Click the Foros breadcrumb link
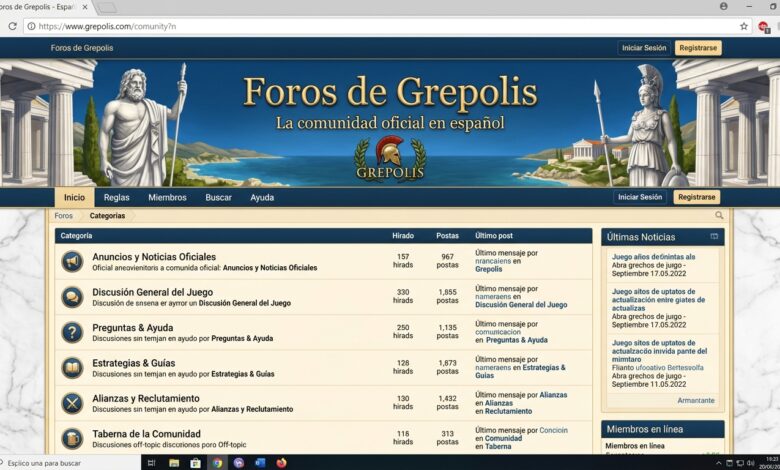Screen dimensions: 780x470 pyautogui.click(x=63, y=215)
